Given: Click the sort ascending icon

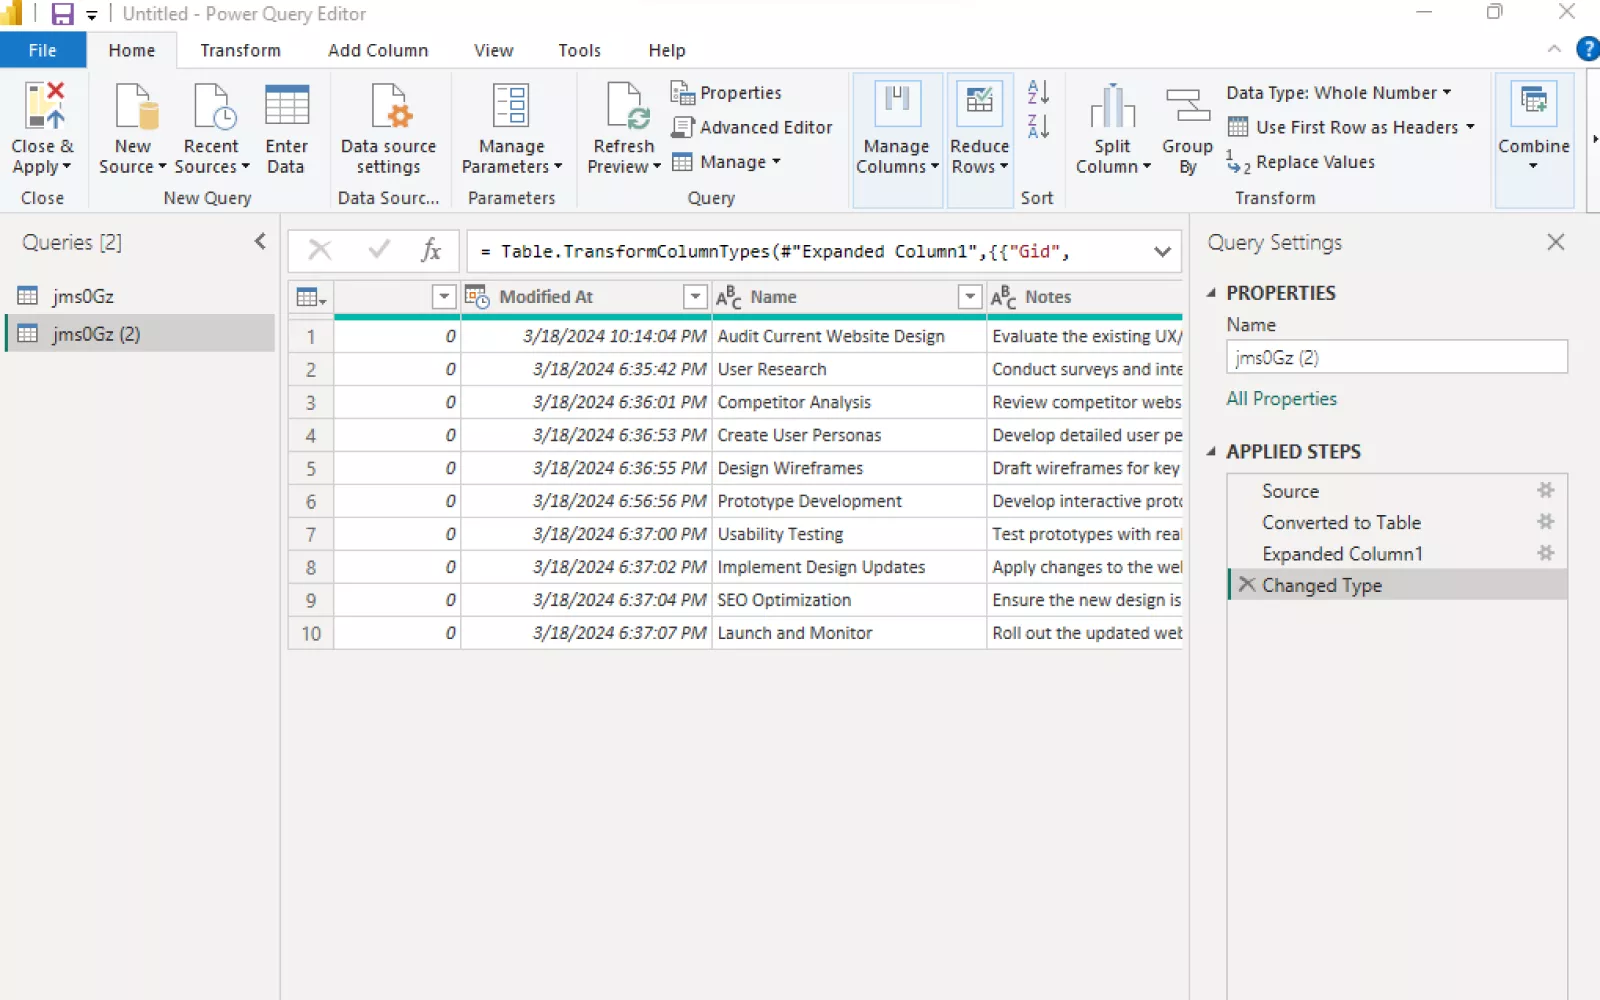Looking at the screenshot, I should click(x=1038, y=92).
